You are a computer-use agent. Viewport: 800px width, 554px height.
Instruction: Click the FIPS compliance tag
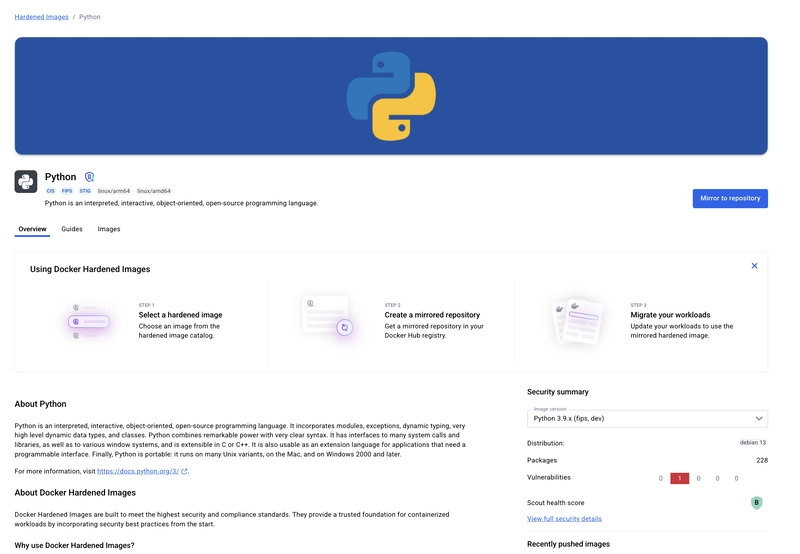click(67, 191)
